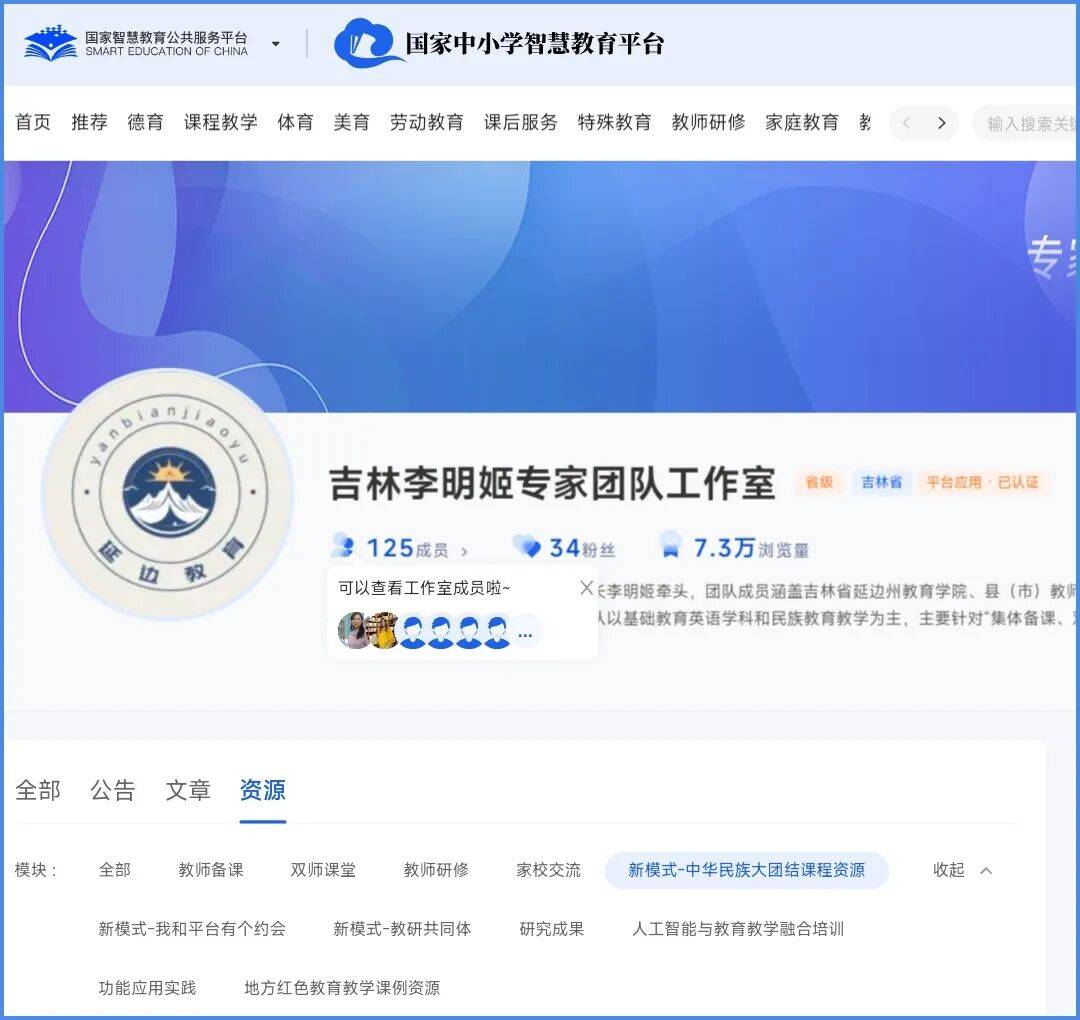Click the ribbon views icon
Viewport: 1080px width, 1020px height.
point(670,545)
